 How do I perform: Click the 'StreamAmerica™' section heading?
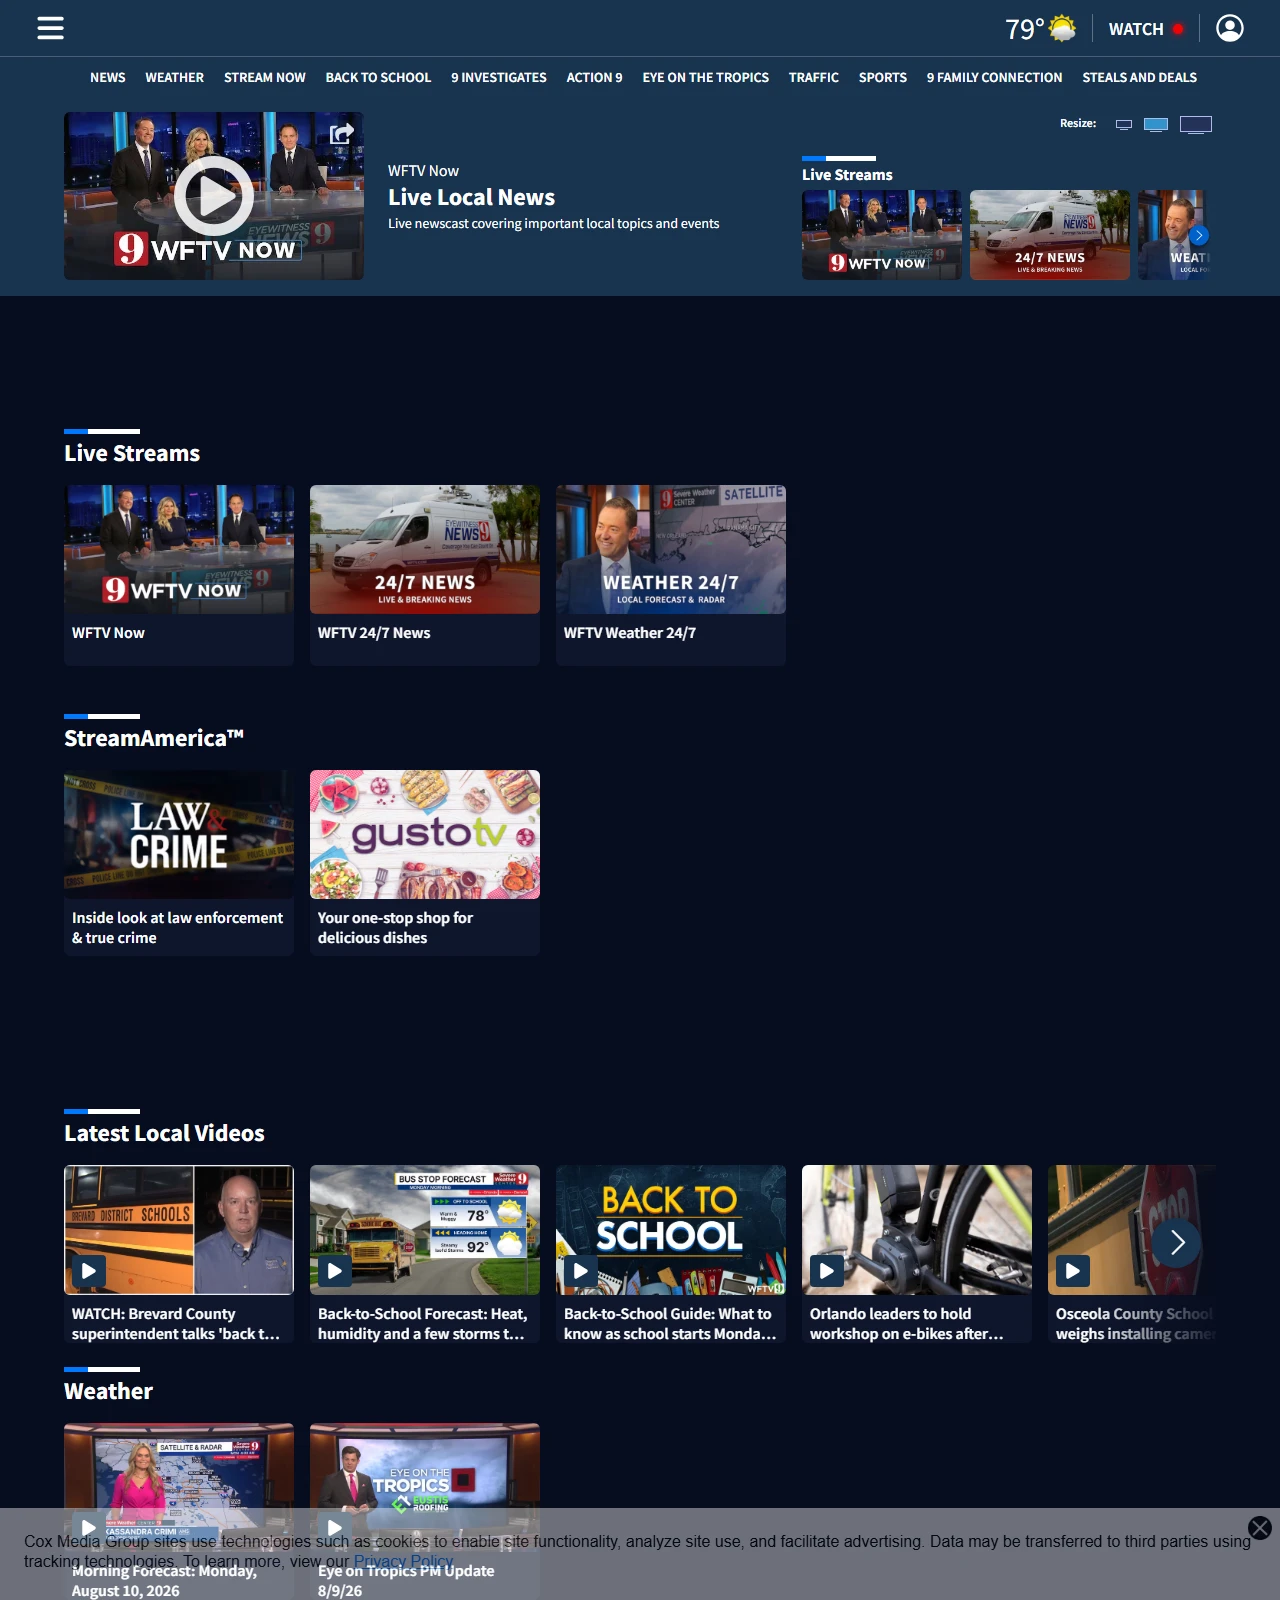[x=154, y=738]
